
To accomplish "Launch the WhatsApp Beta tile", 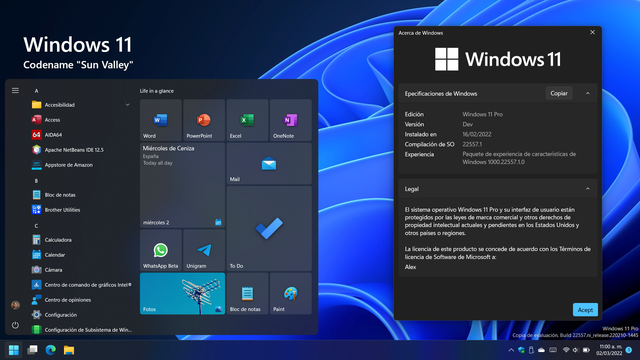I will (161, 250).
